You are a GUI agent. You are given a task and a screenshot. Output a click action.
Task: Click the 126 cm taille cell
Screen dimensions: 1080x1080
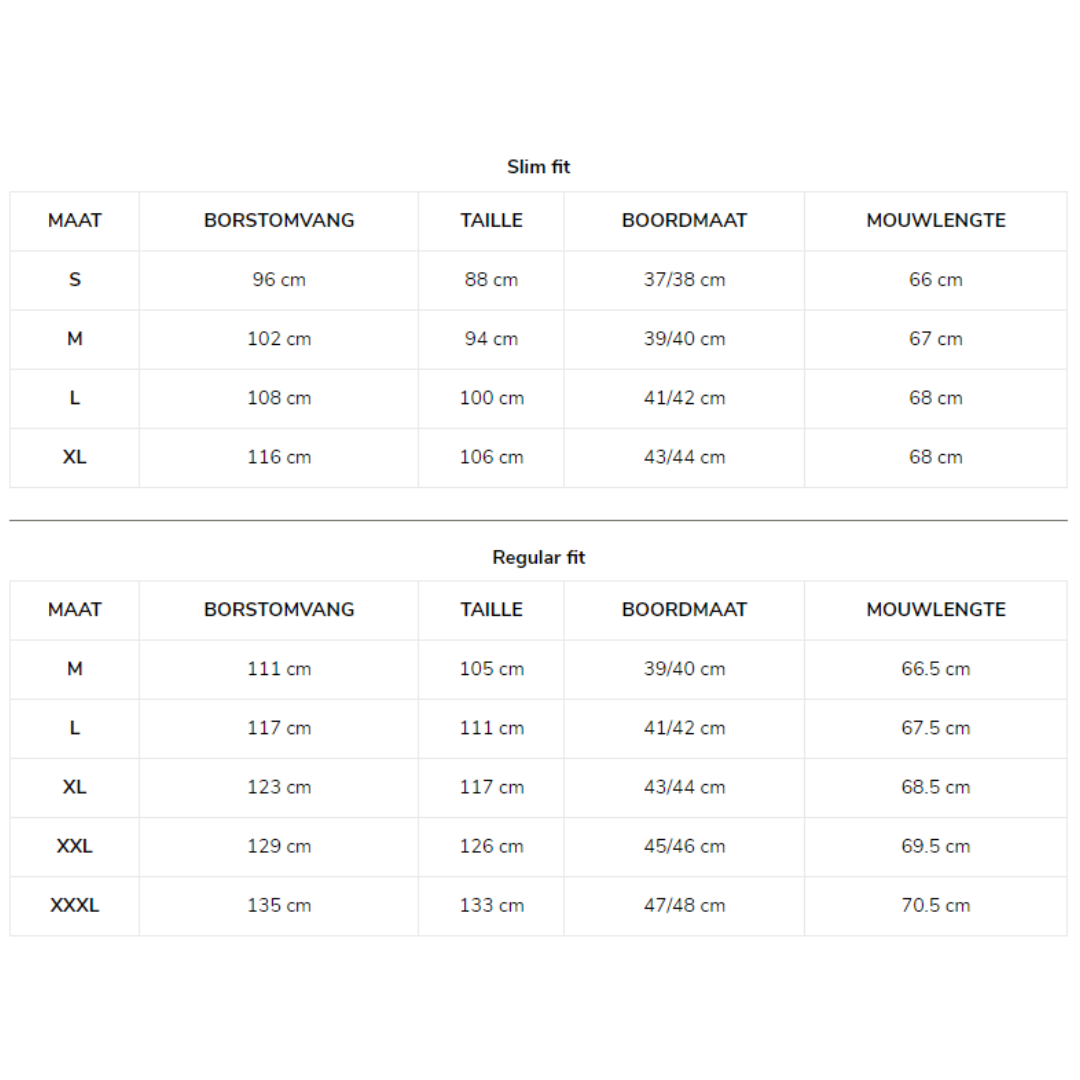[x=491, y=846]
